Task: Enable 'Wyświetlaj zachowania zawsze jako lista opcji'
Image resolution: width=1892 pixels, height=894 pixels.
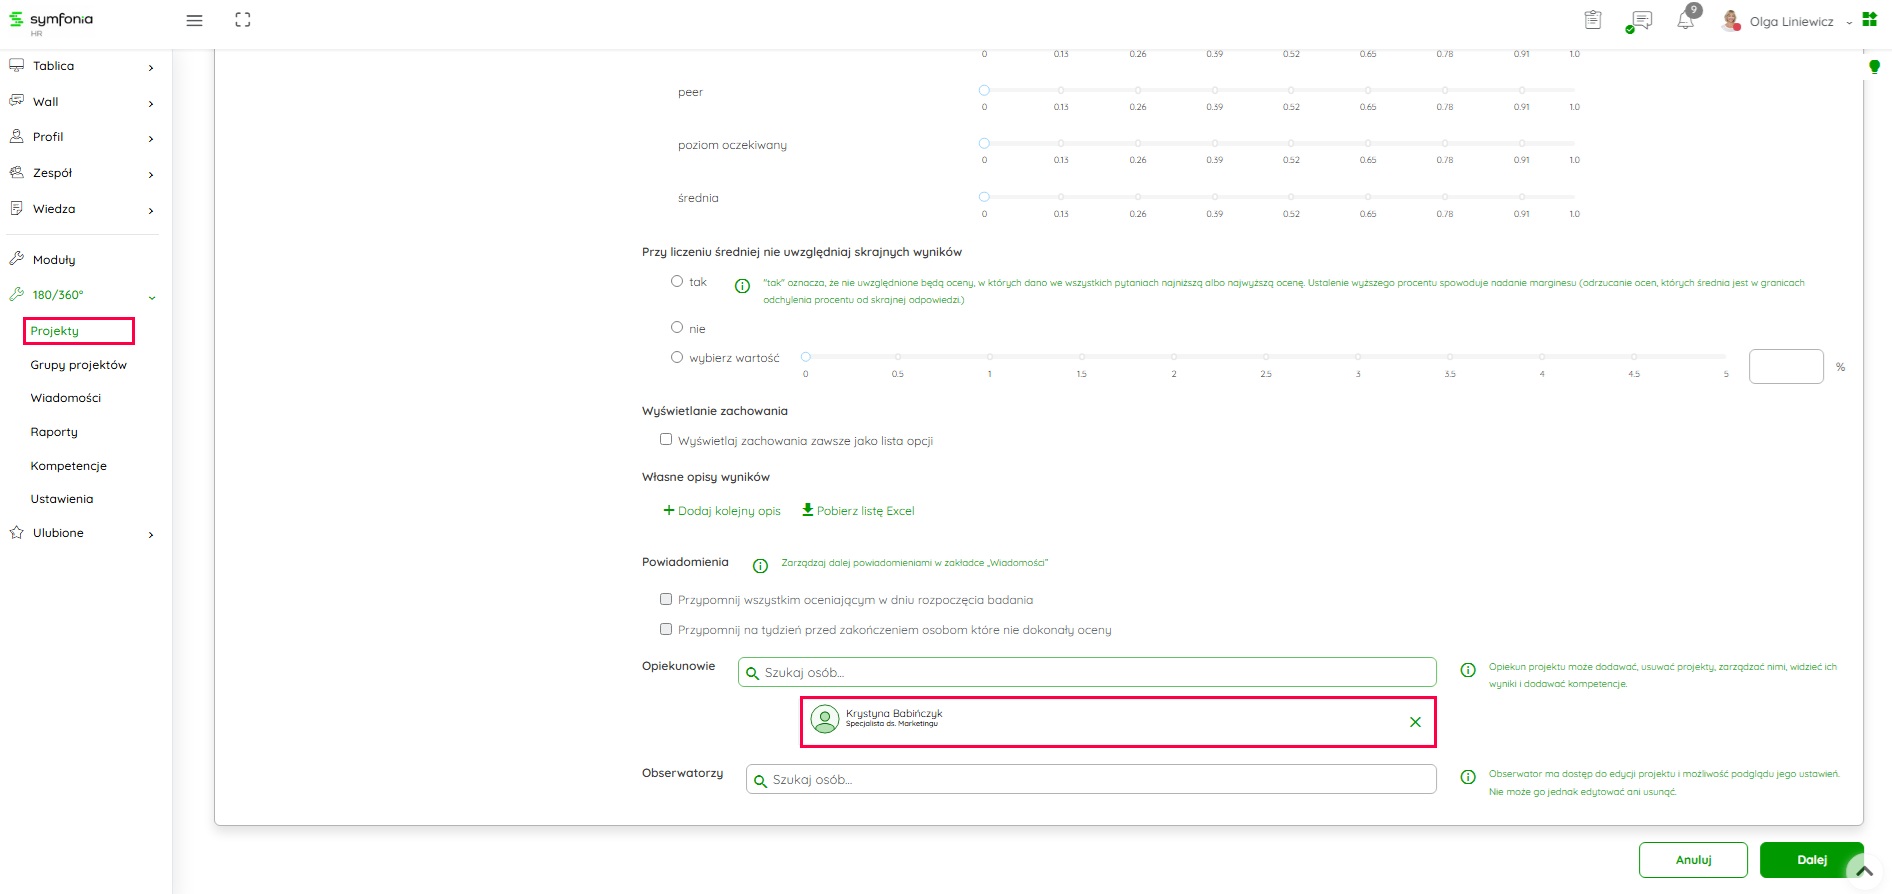Action: [666, 439]
